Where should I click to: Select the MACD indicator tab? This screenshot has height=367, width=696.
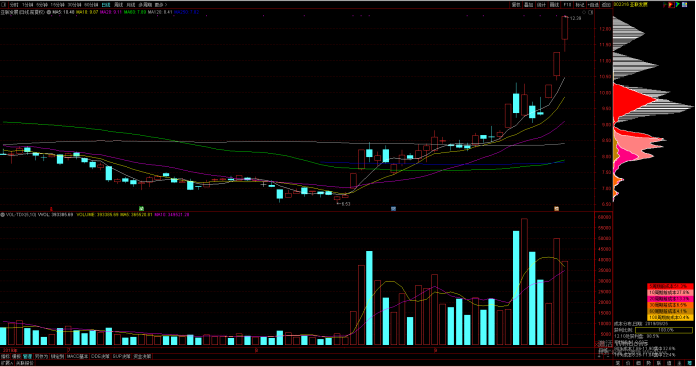[77, 356]
